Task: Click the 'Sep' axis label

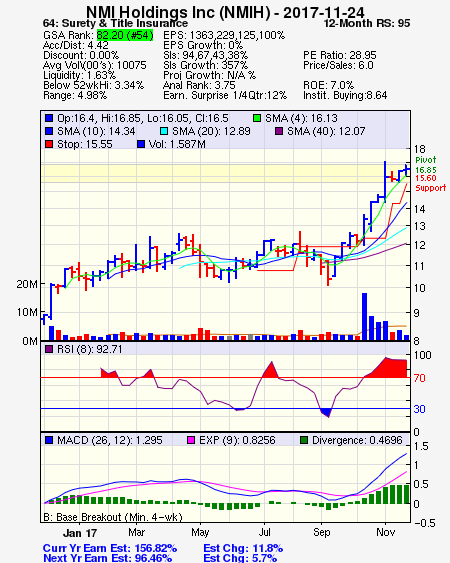Action: [321, 532]
